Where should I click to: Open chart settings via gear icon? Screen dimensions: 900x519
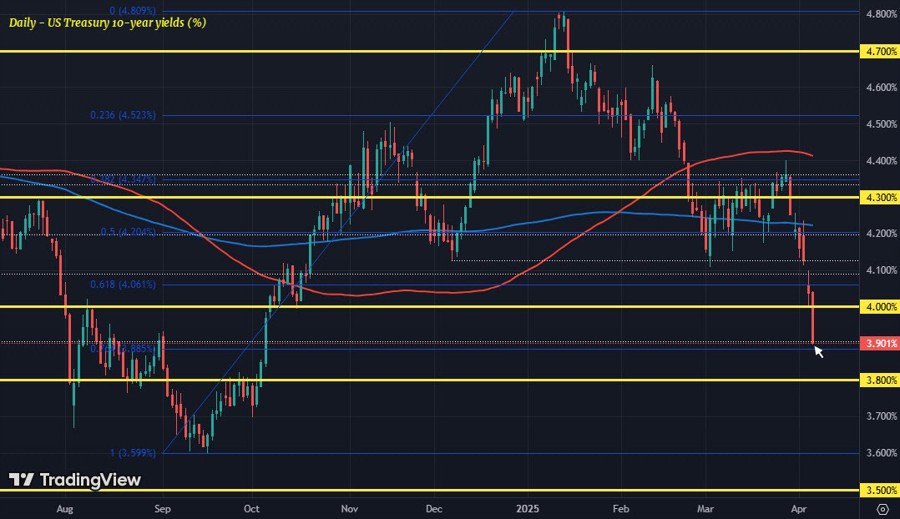881,509
